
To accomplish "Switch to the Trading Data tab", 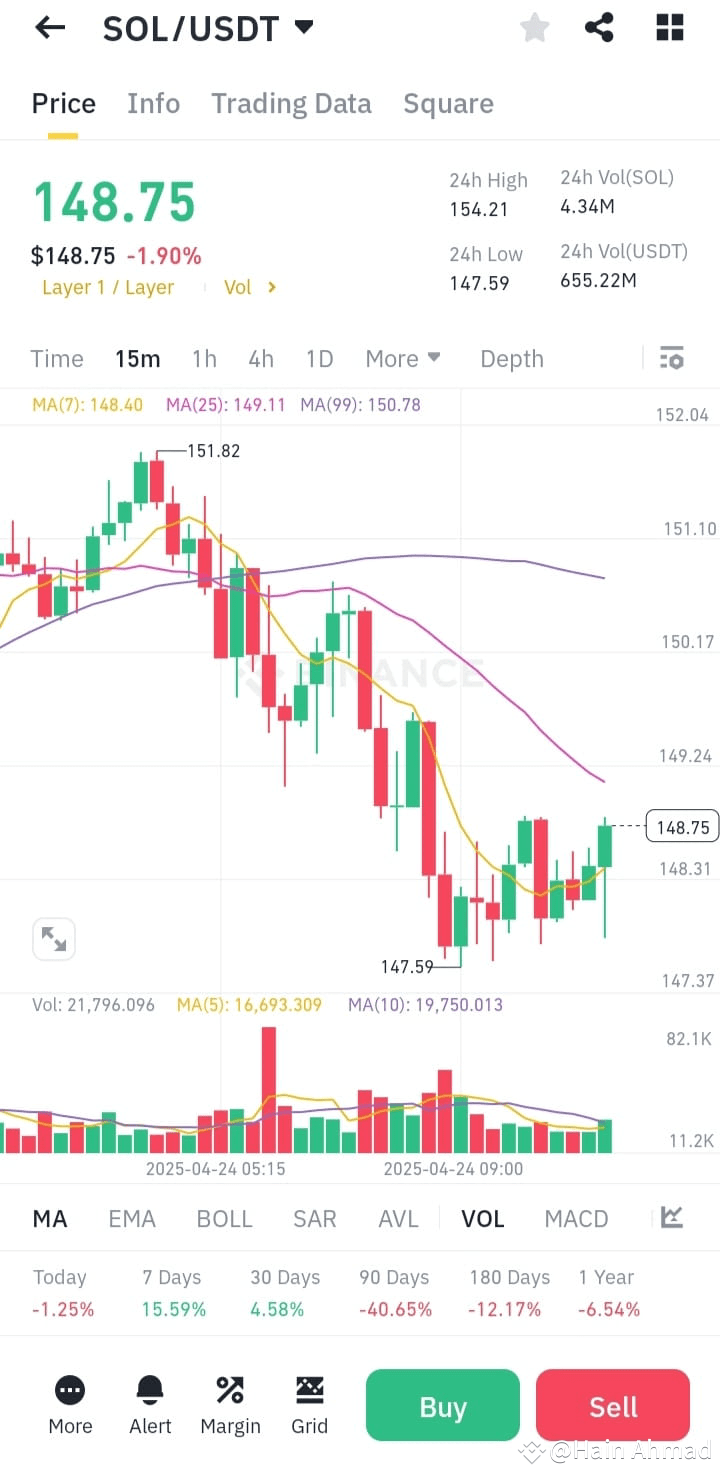I will click(x=291, y=103).
